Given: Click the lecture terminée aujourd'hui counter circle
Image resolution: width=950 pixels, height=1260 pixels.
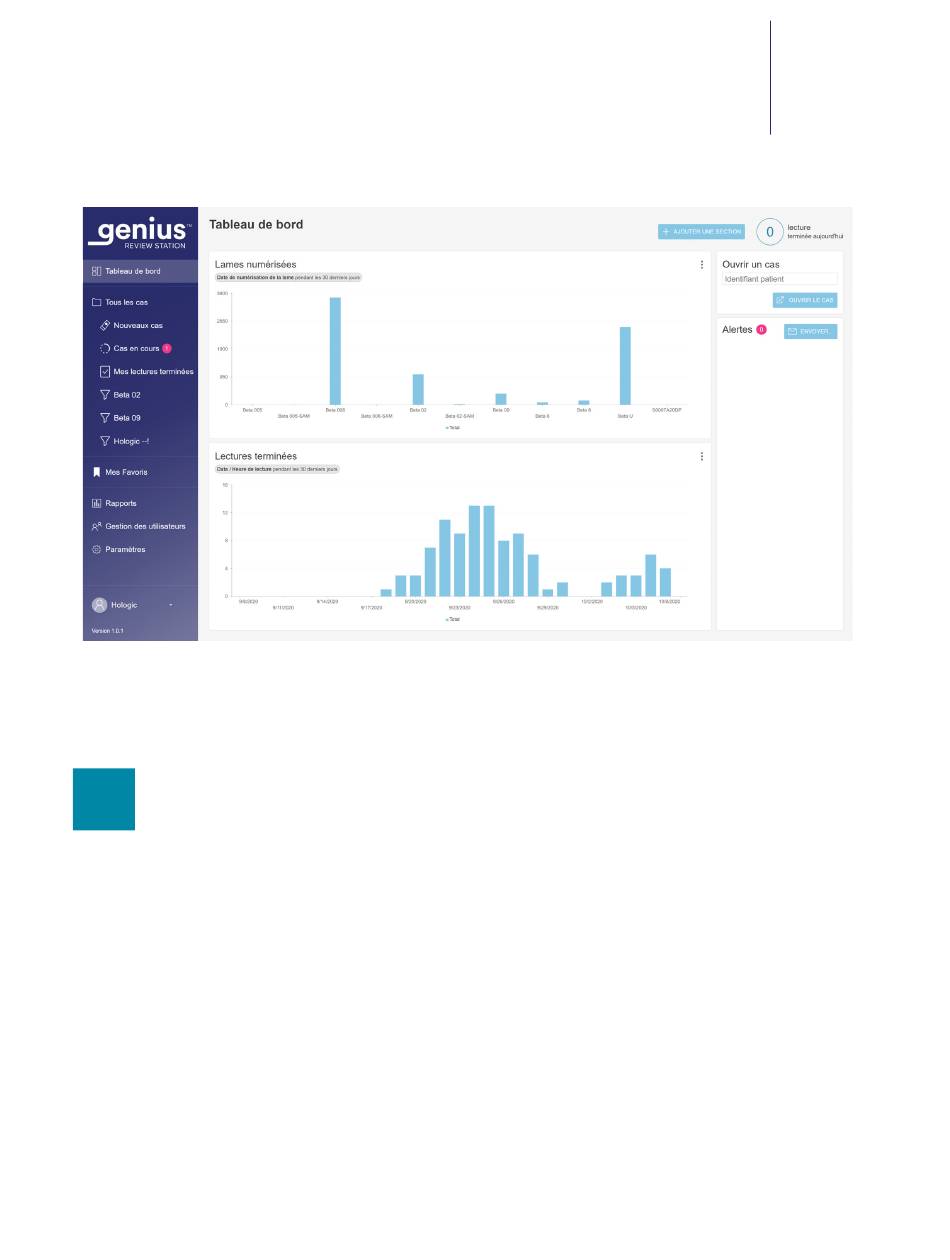Looking at the screenshot, I should 769,232.
